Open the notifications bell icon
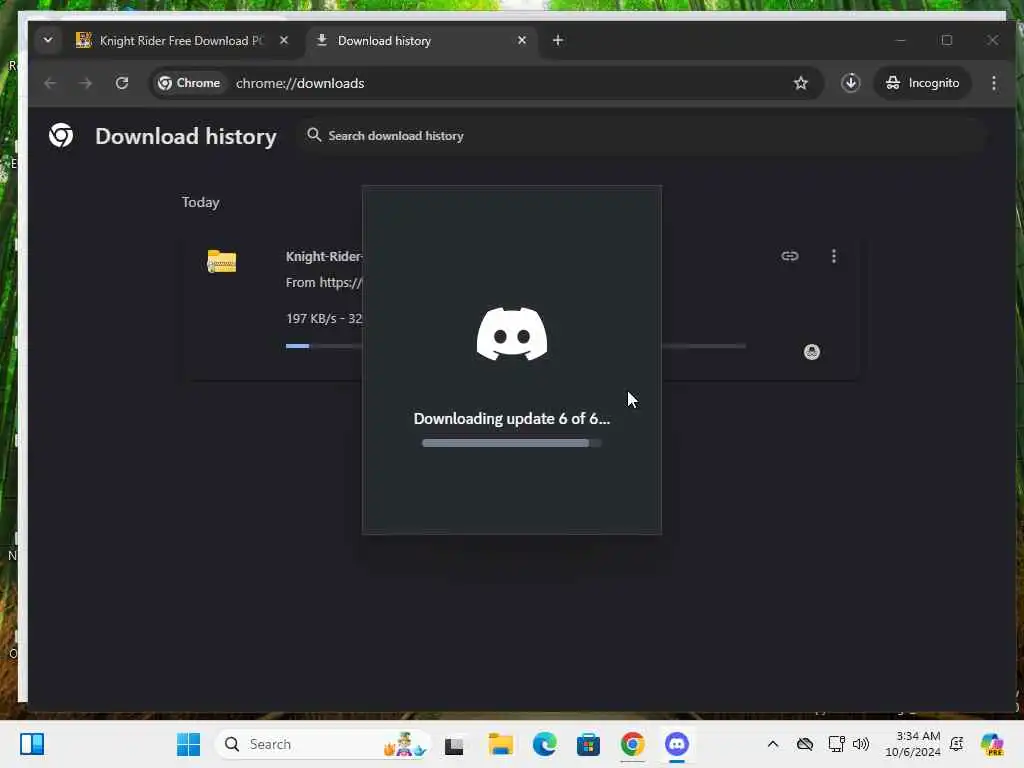 (x=957, y=744)
